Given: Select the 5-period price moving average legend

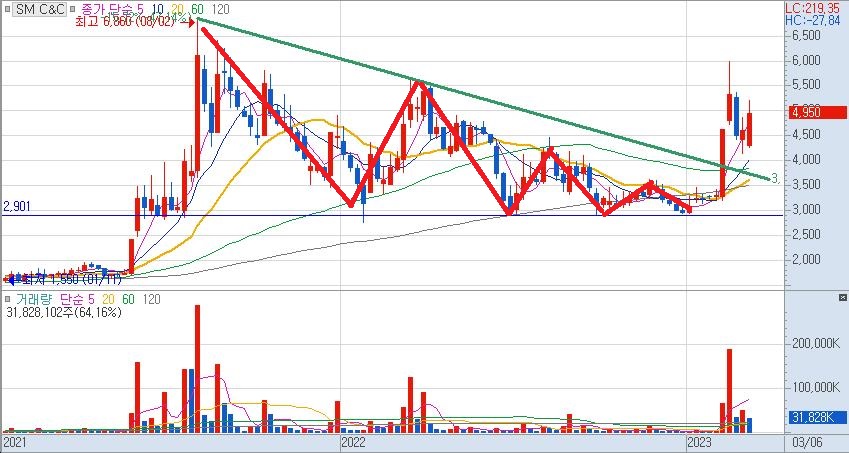Looking at the screenshot, I should [x=140, y=9].
